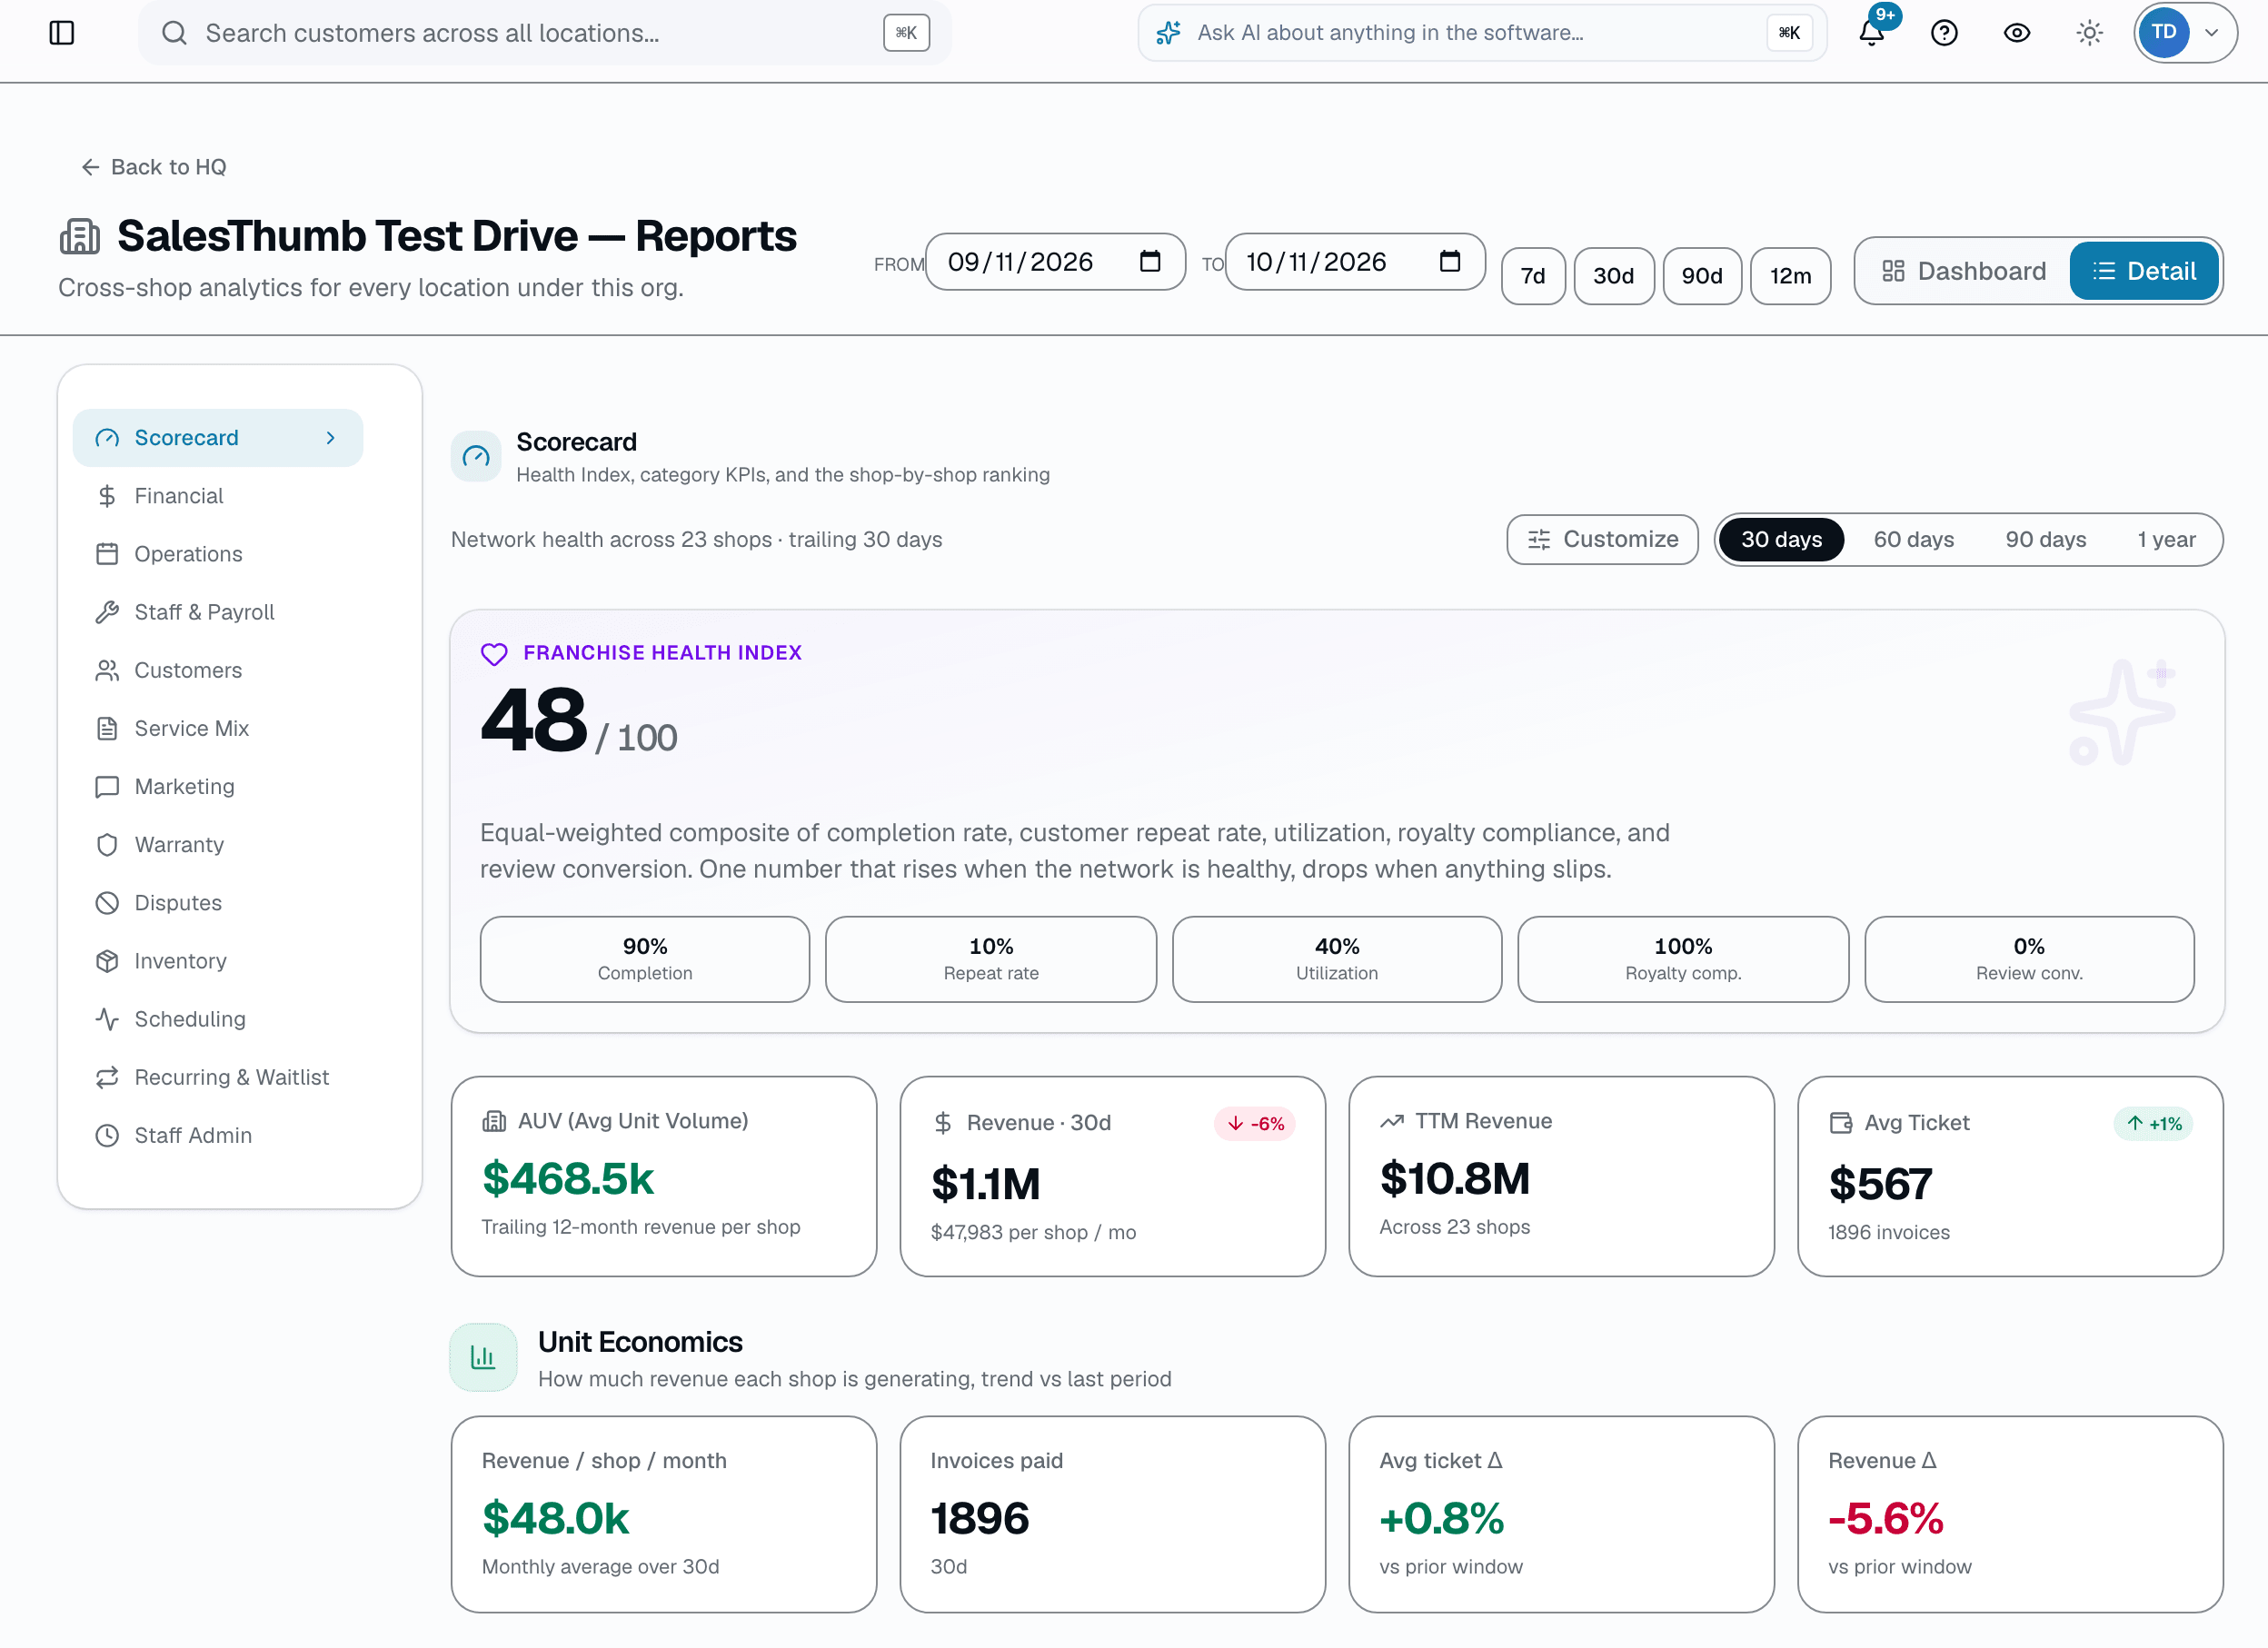Select the 90 days window

(2045, 540)
